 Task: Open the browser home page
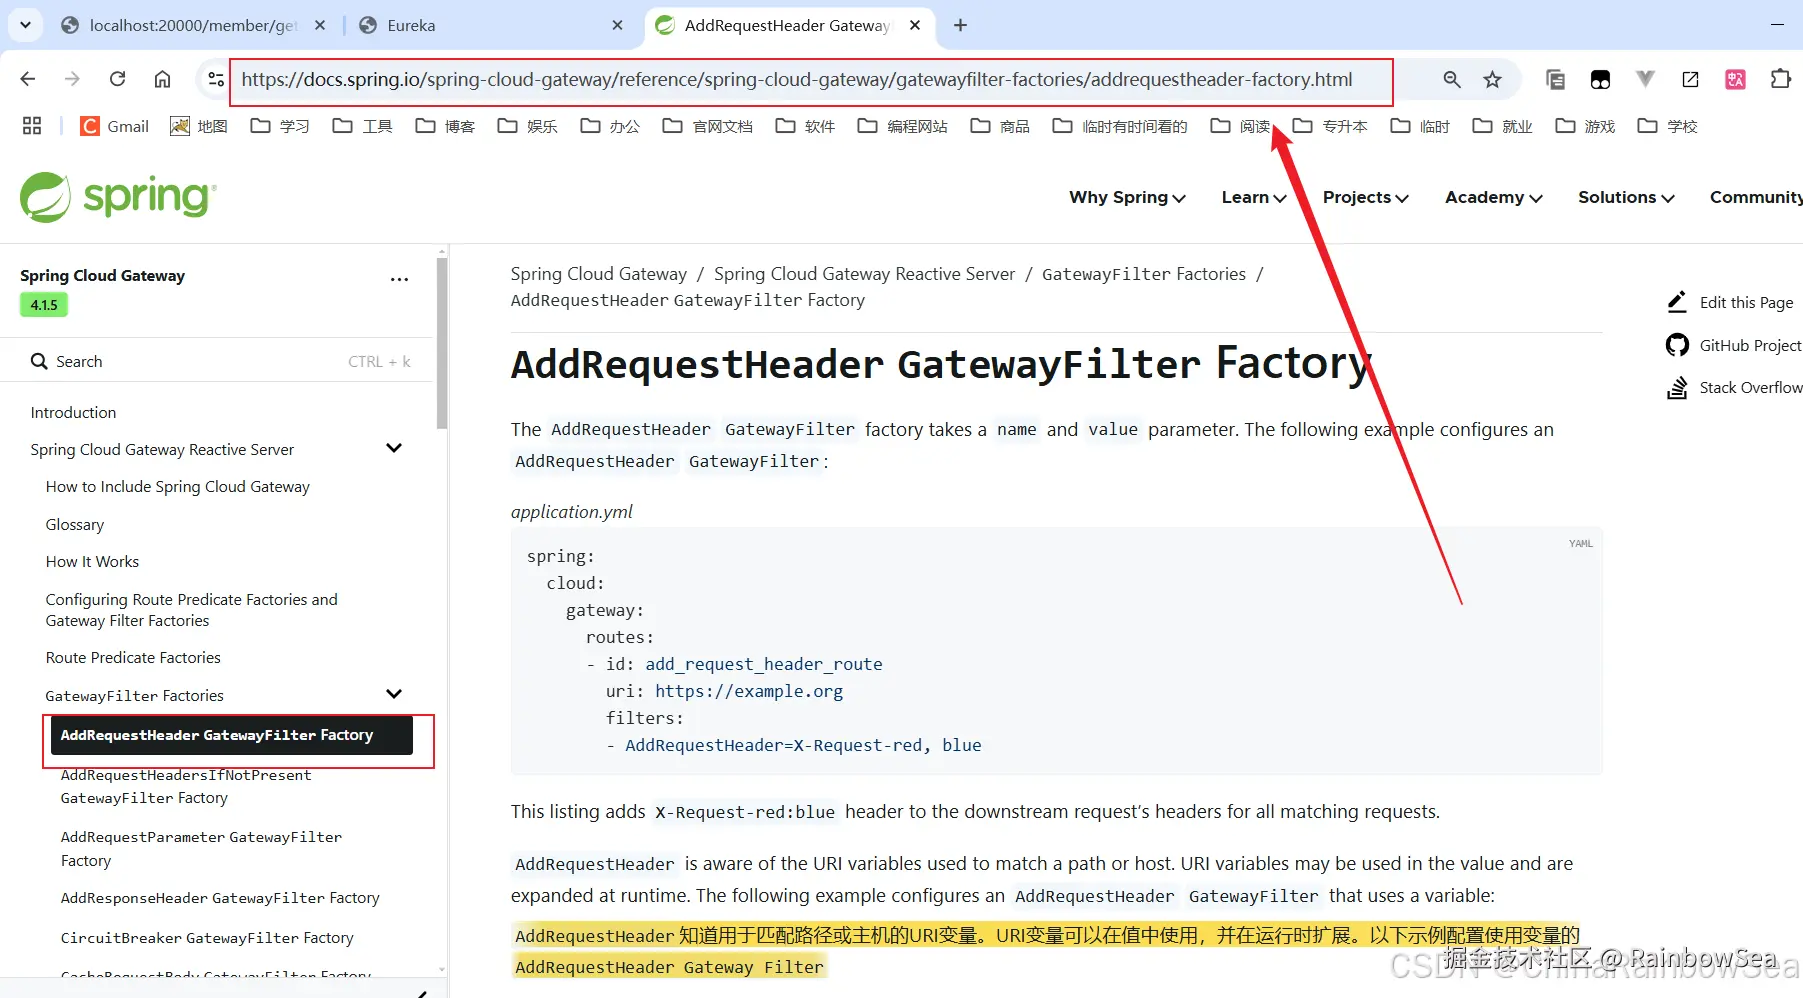[162, 79]
